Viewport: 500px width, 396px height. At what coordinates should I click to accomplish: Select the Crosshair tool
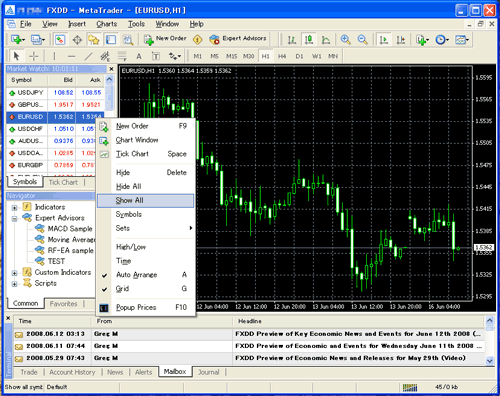coord(34,56)
